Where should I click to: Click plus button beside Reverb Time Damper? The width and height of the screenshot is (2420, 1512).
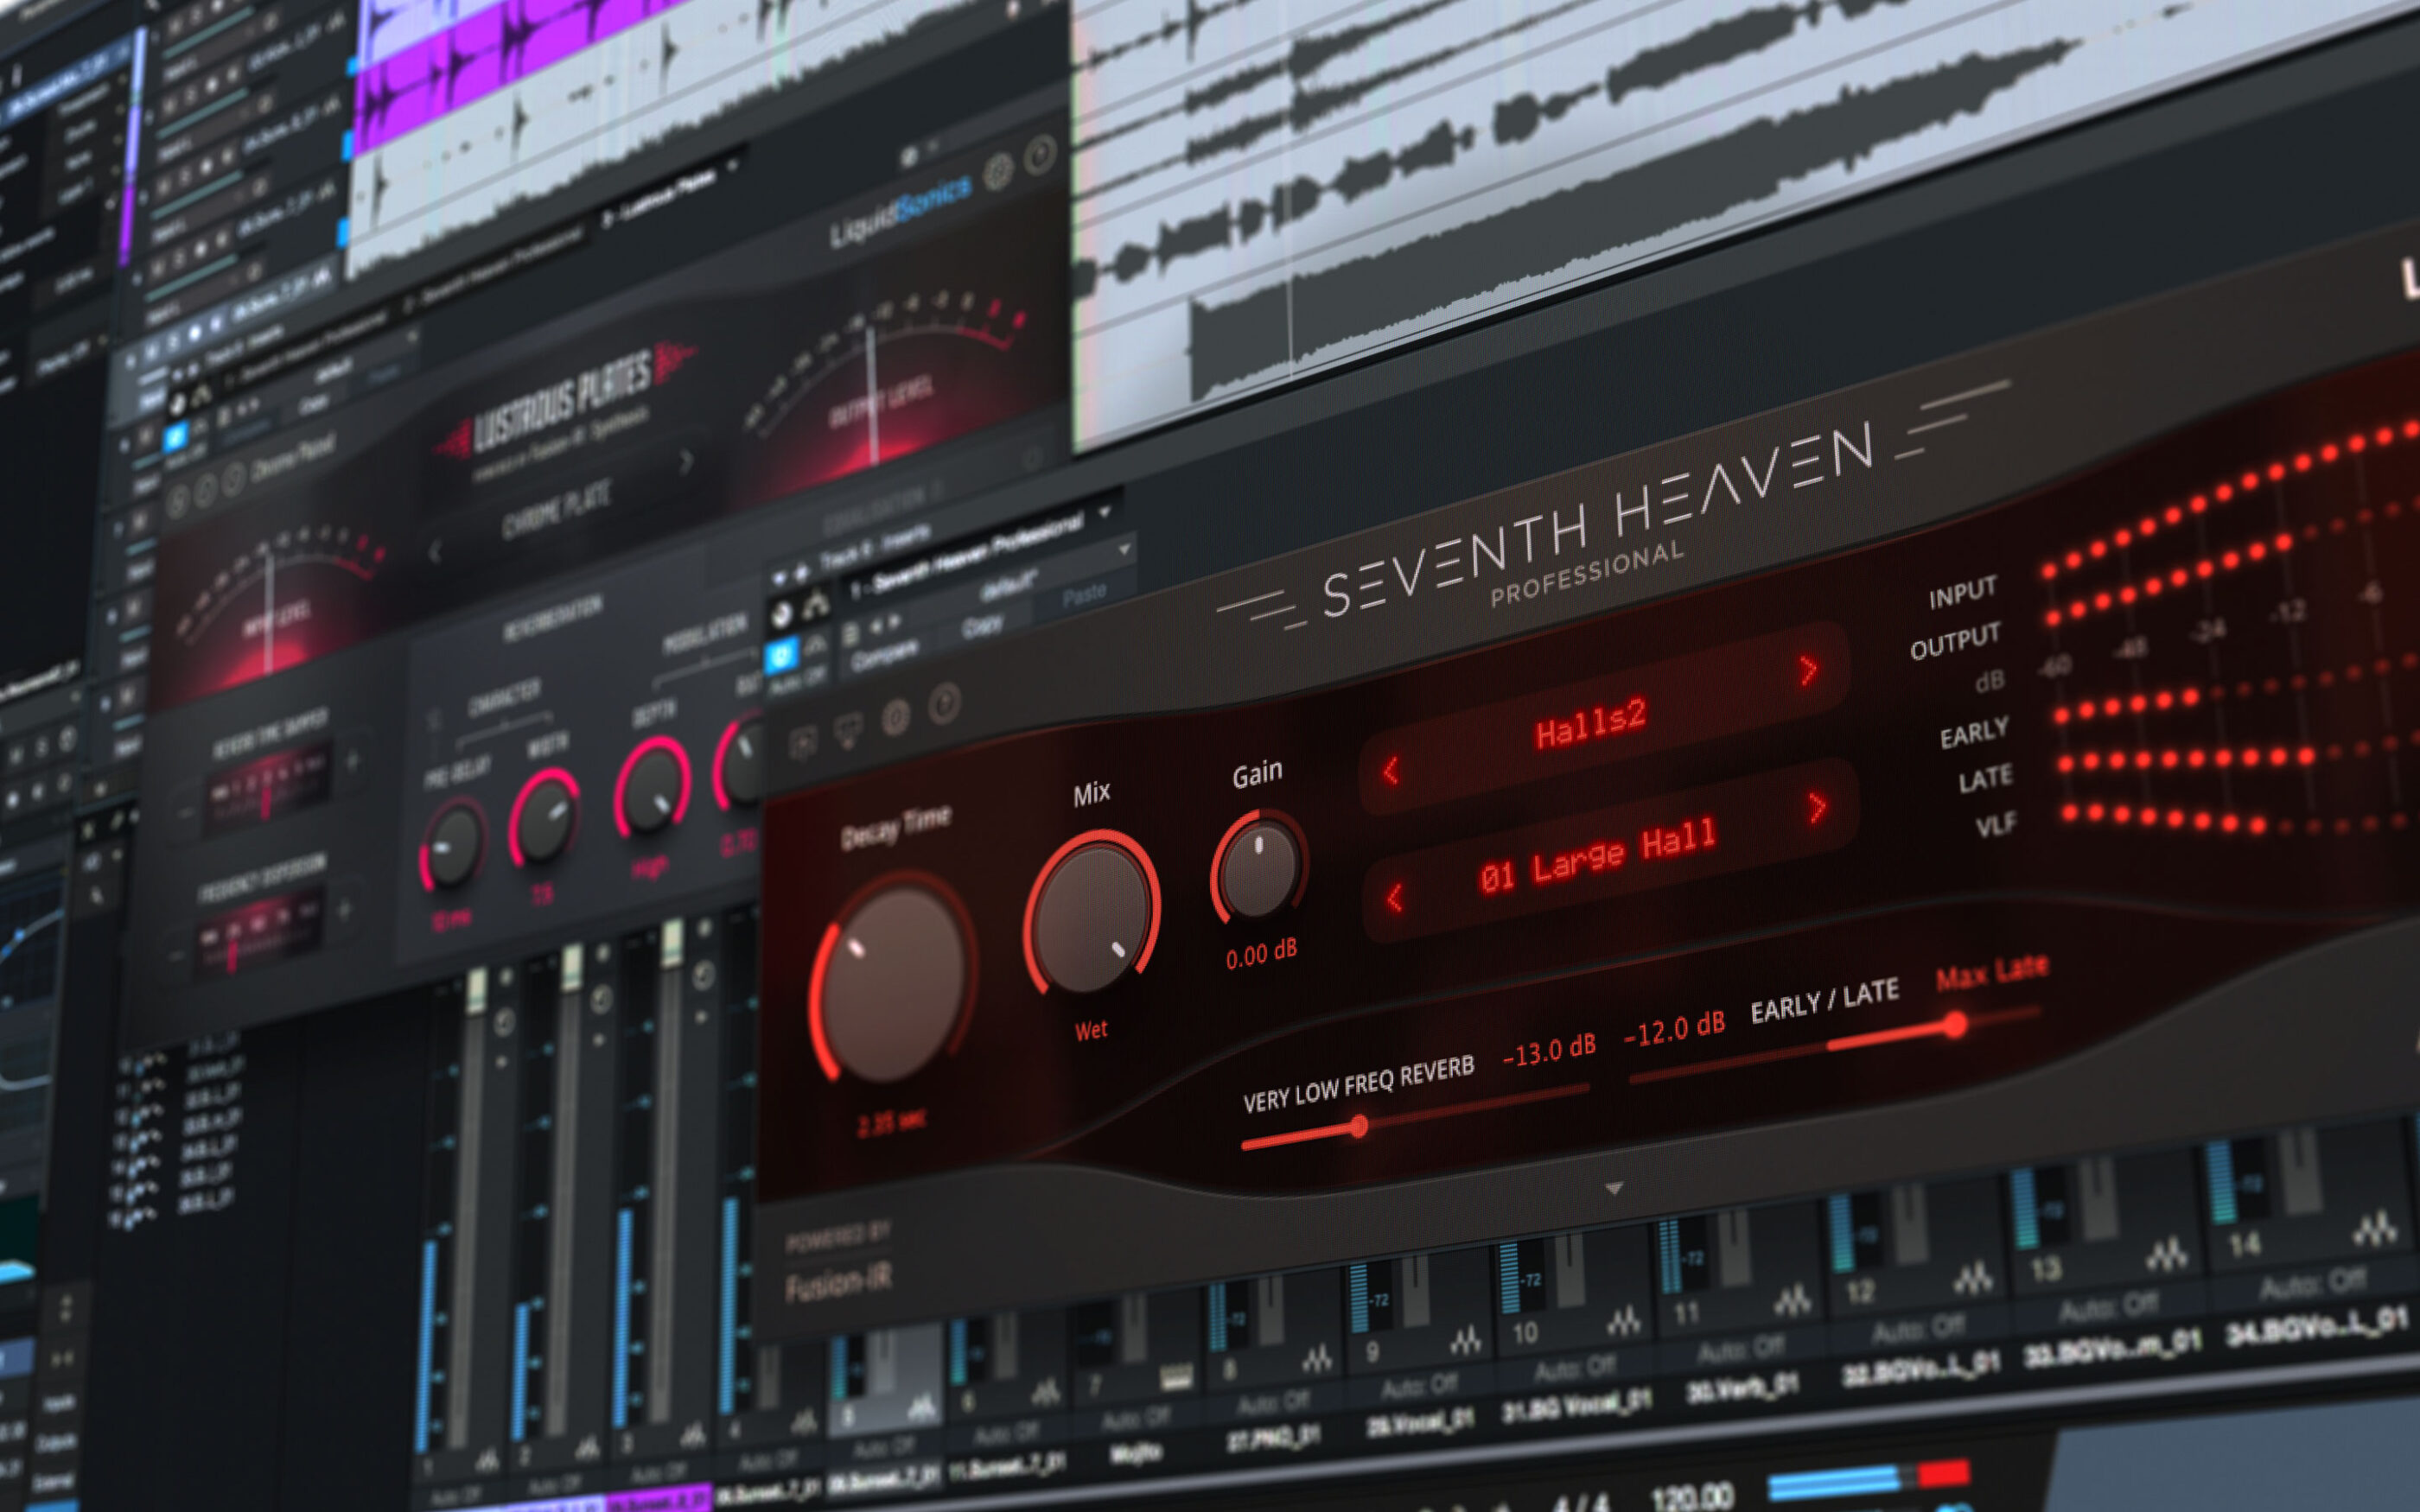pyautogui.click(x=352, y=762)
